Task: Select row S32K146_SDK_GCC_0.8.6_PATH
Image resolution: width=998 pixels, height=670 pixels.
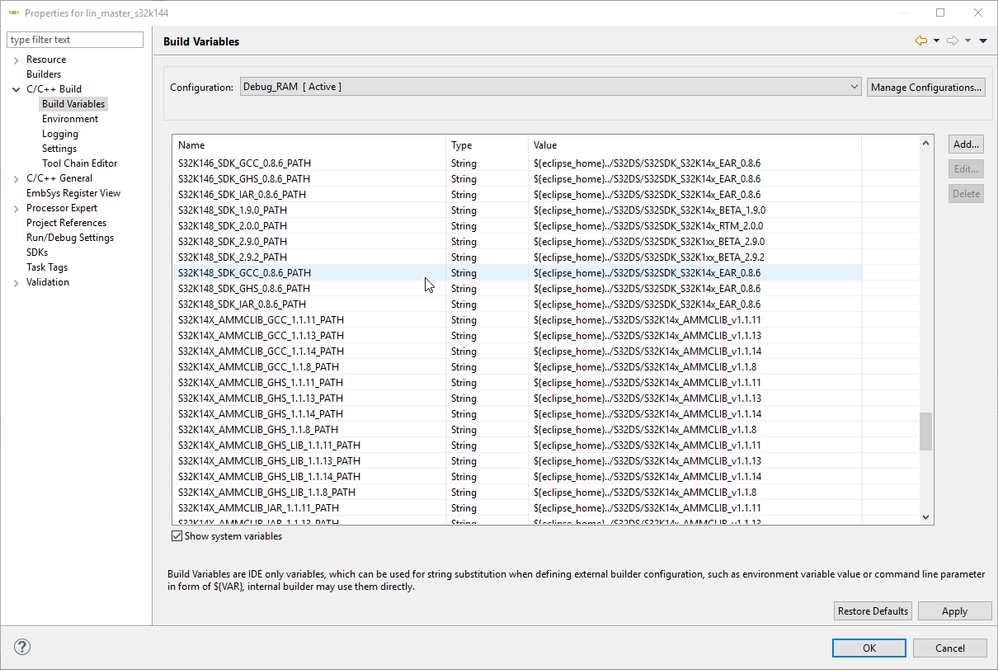Action: pyautogui.click(x=517, y=163)
